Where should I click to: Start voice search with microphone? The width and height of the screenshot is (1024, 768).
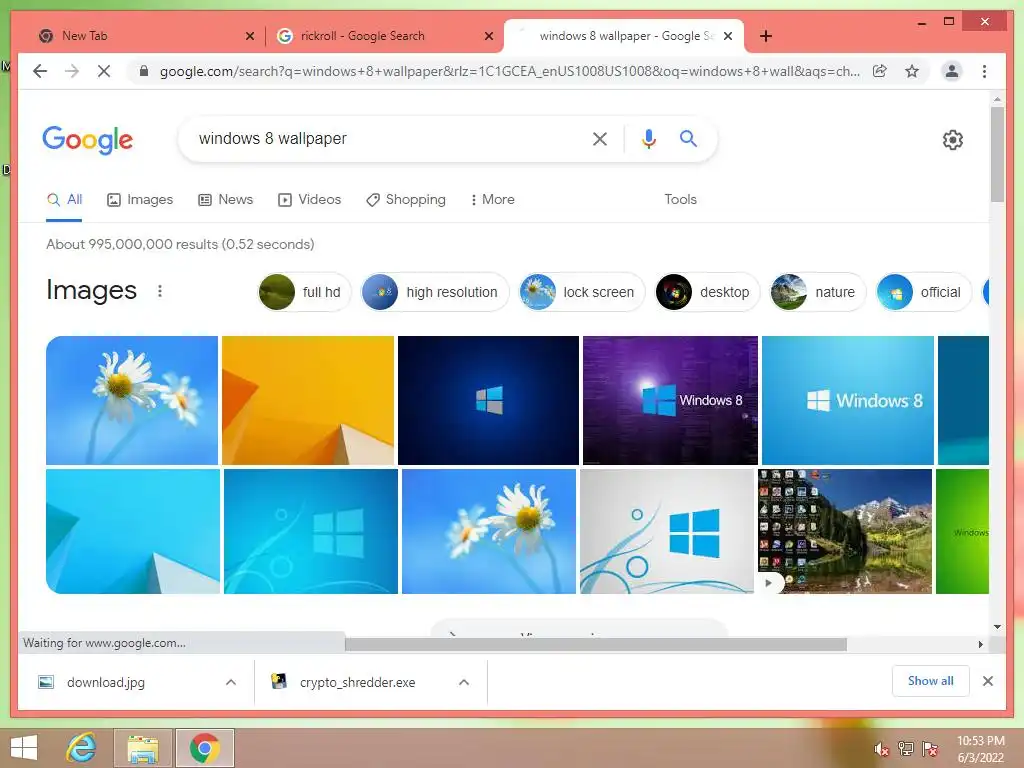pos(648,138)
